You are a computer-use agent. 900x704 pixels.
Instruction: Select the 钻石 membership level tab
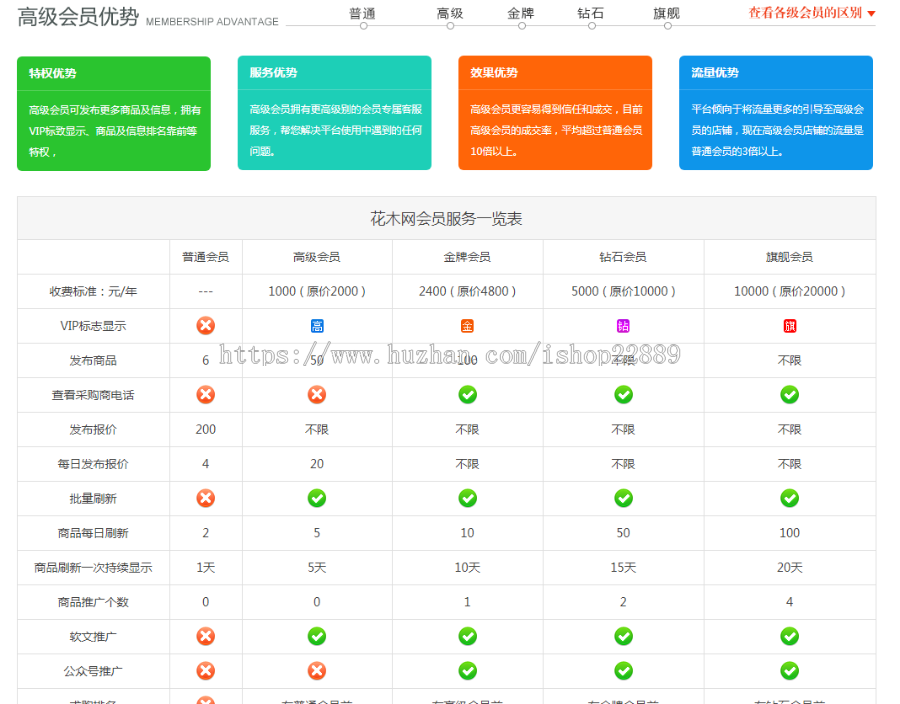point(591,13)
